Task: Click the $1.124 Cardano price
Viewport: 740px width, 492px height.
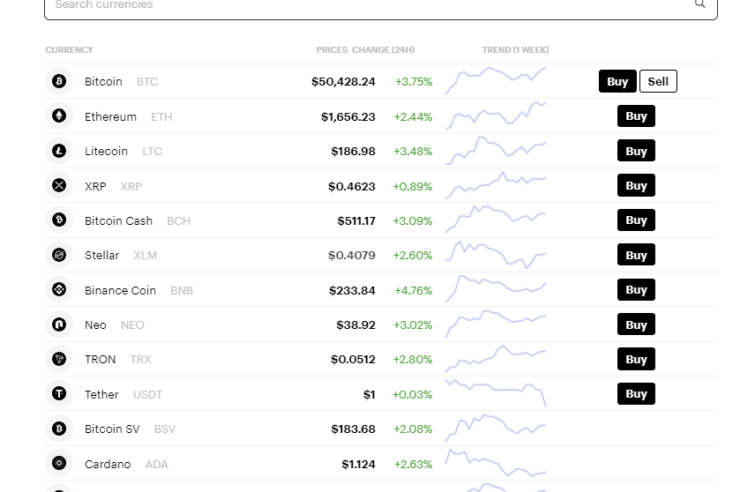Action: tap(358, 464)
